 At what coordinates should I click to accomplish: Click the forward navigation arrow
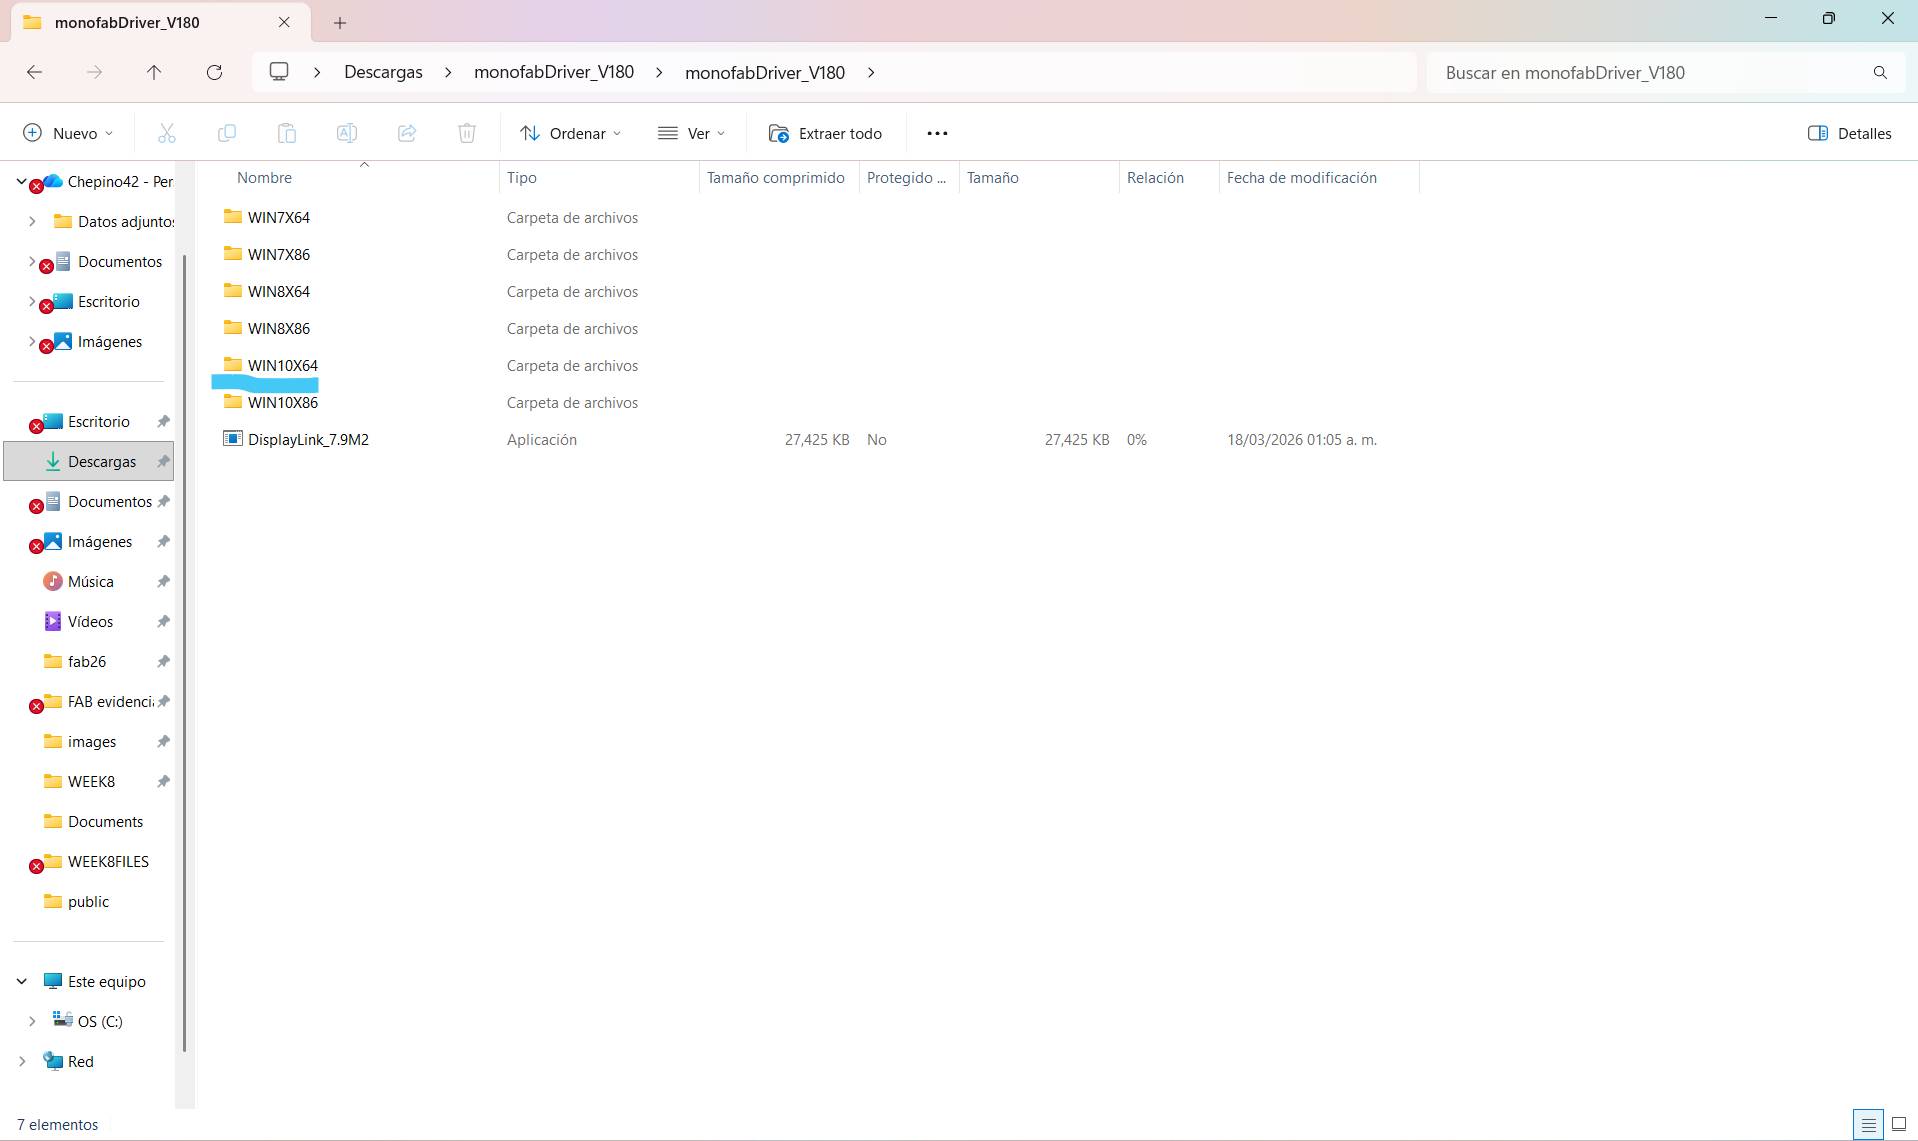pyautogui.click(x=94, y=72)
